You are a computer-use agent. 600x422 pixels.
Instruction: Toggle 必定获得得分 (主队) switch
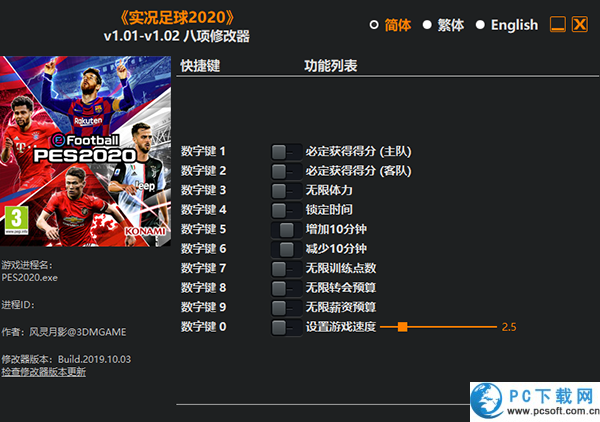287,152
